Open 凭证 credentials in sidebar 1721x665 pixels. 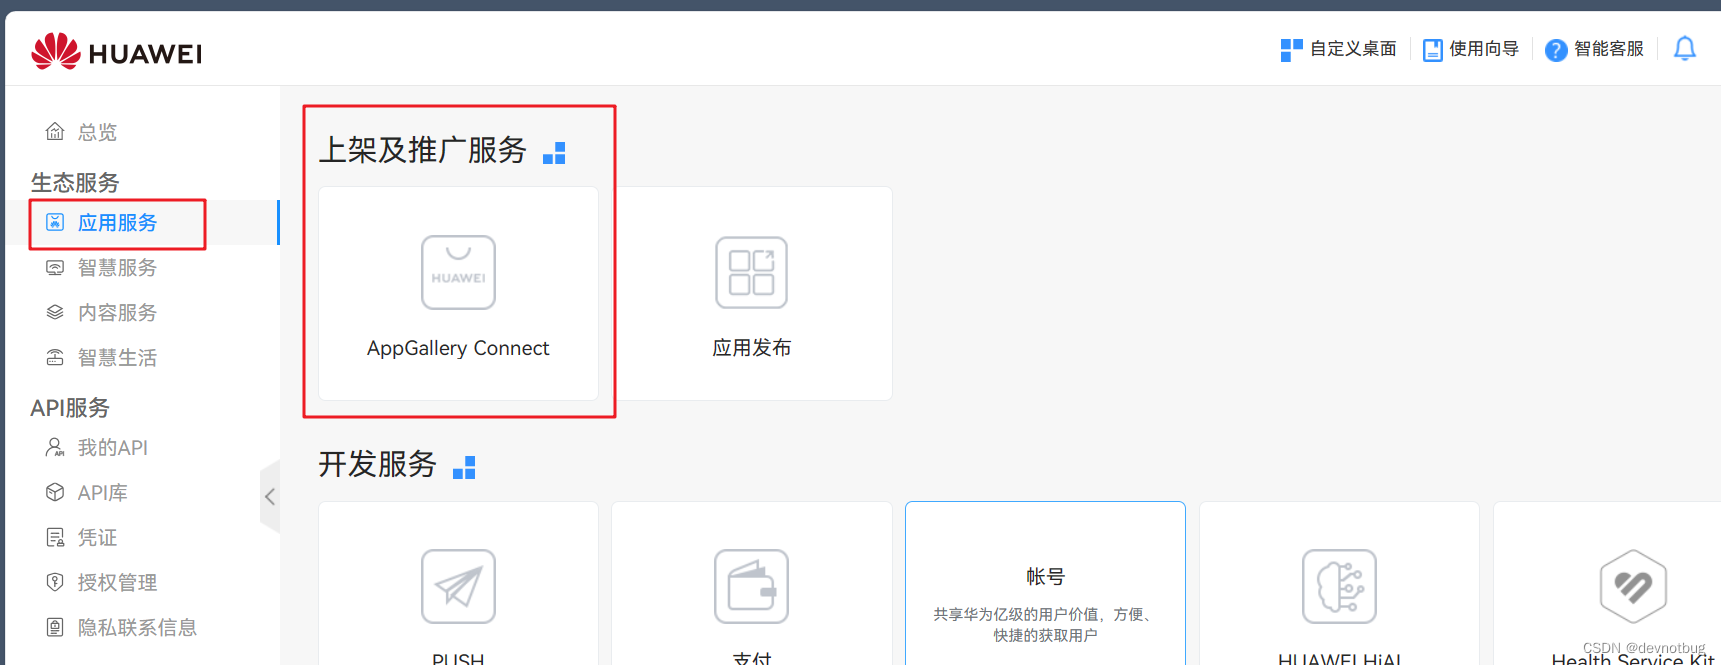tap(97, 538)
